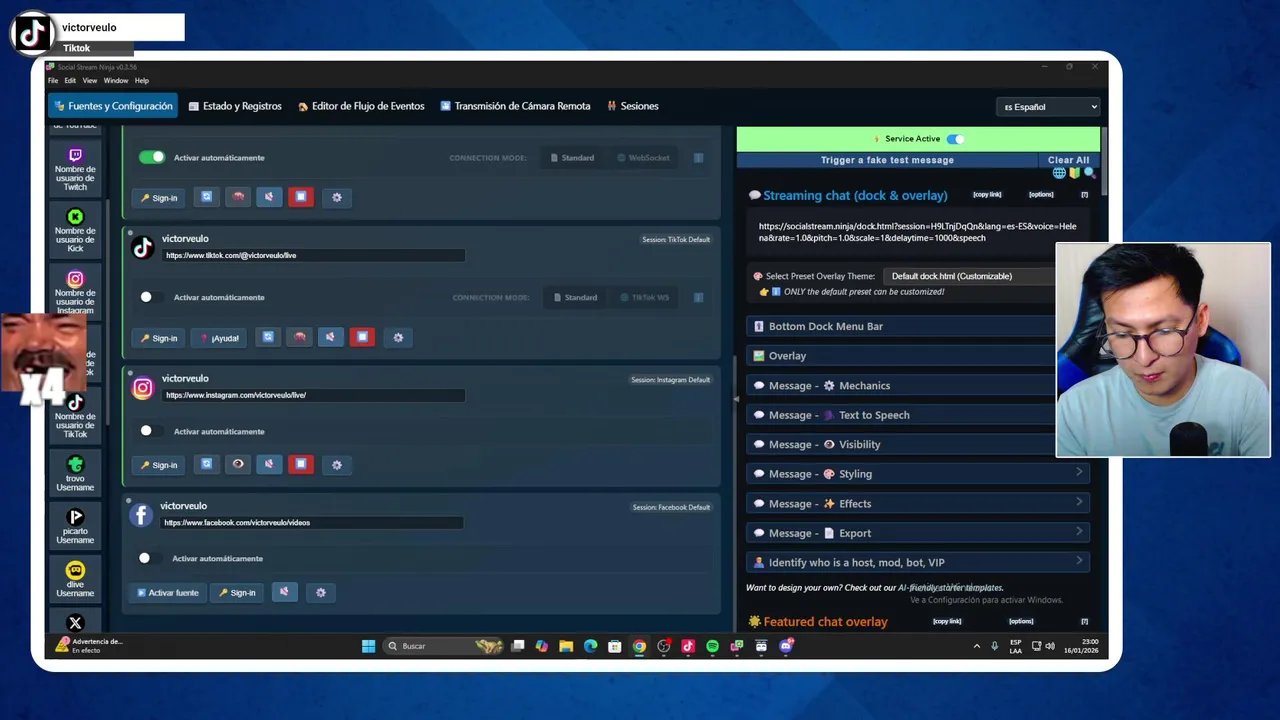Select Standard connection mode in top card

pyautogui.click(x=573, y=157)
